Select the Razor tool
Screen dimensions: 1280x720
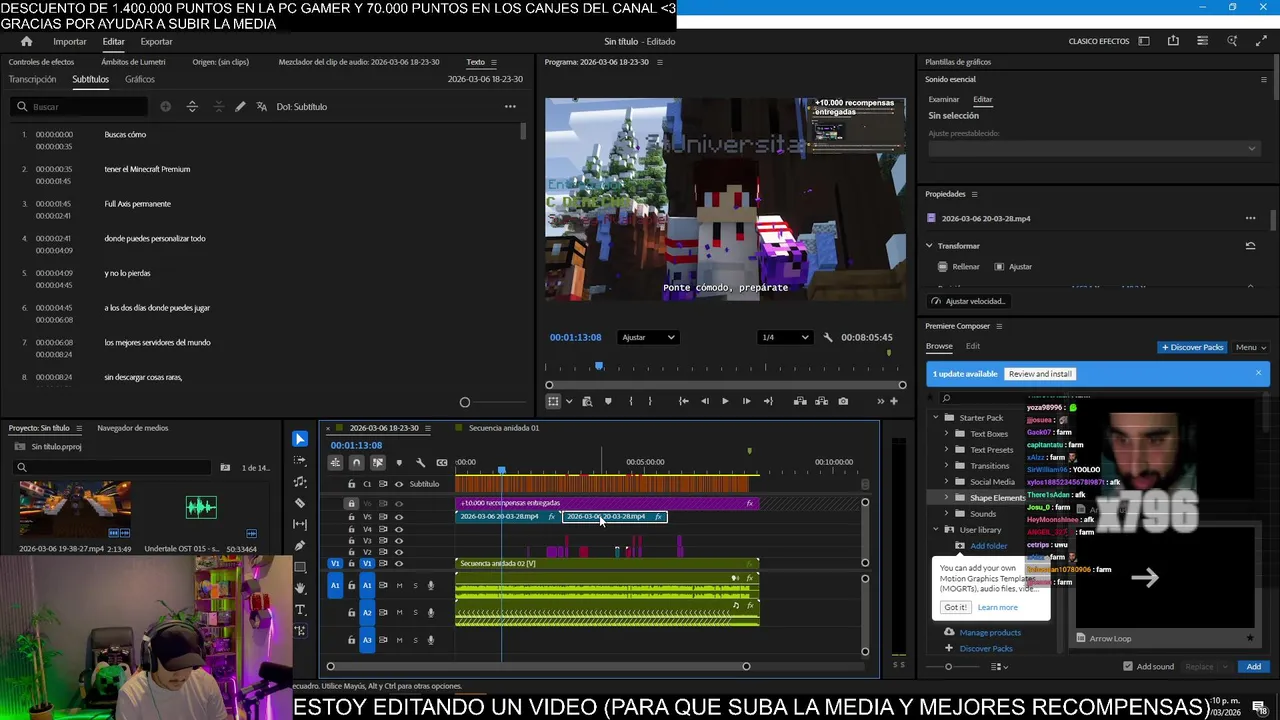(300, 503)
